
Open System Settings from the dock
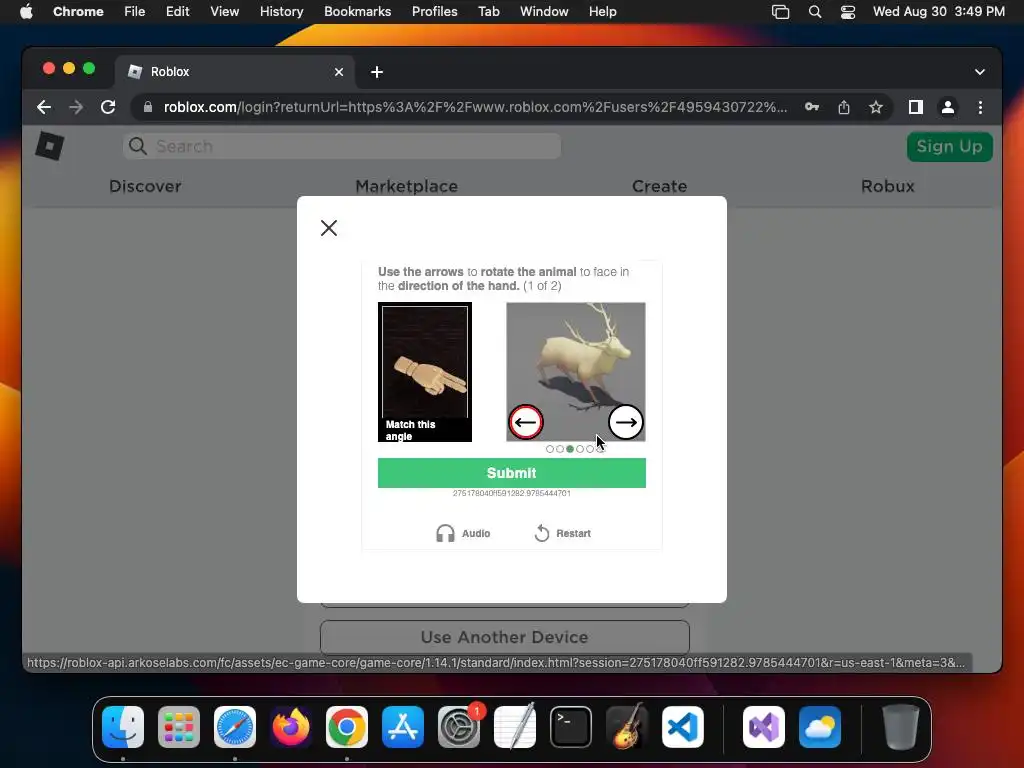click(x=458, y=727)
